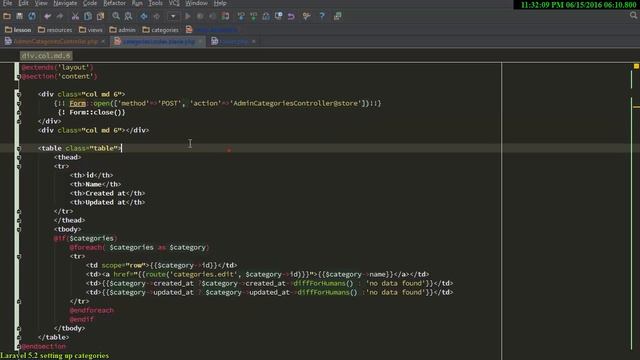Viewport: 640px width, 360px height.
Task: Open the Tools menu
Action: click(x=155, y=3)
